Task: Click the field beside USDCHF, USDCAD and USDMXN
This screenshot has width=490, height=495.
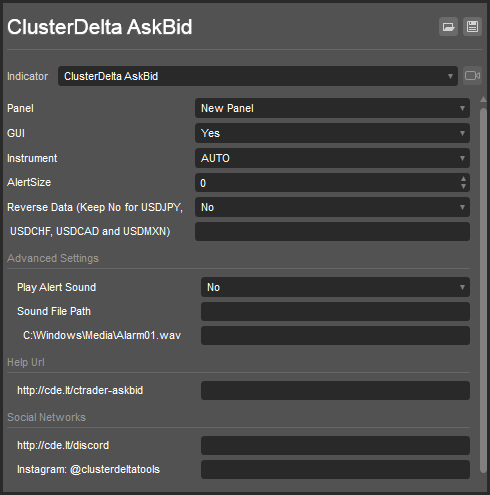Action: pyautogui.click(x=332, y=231)
